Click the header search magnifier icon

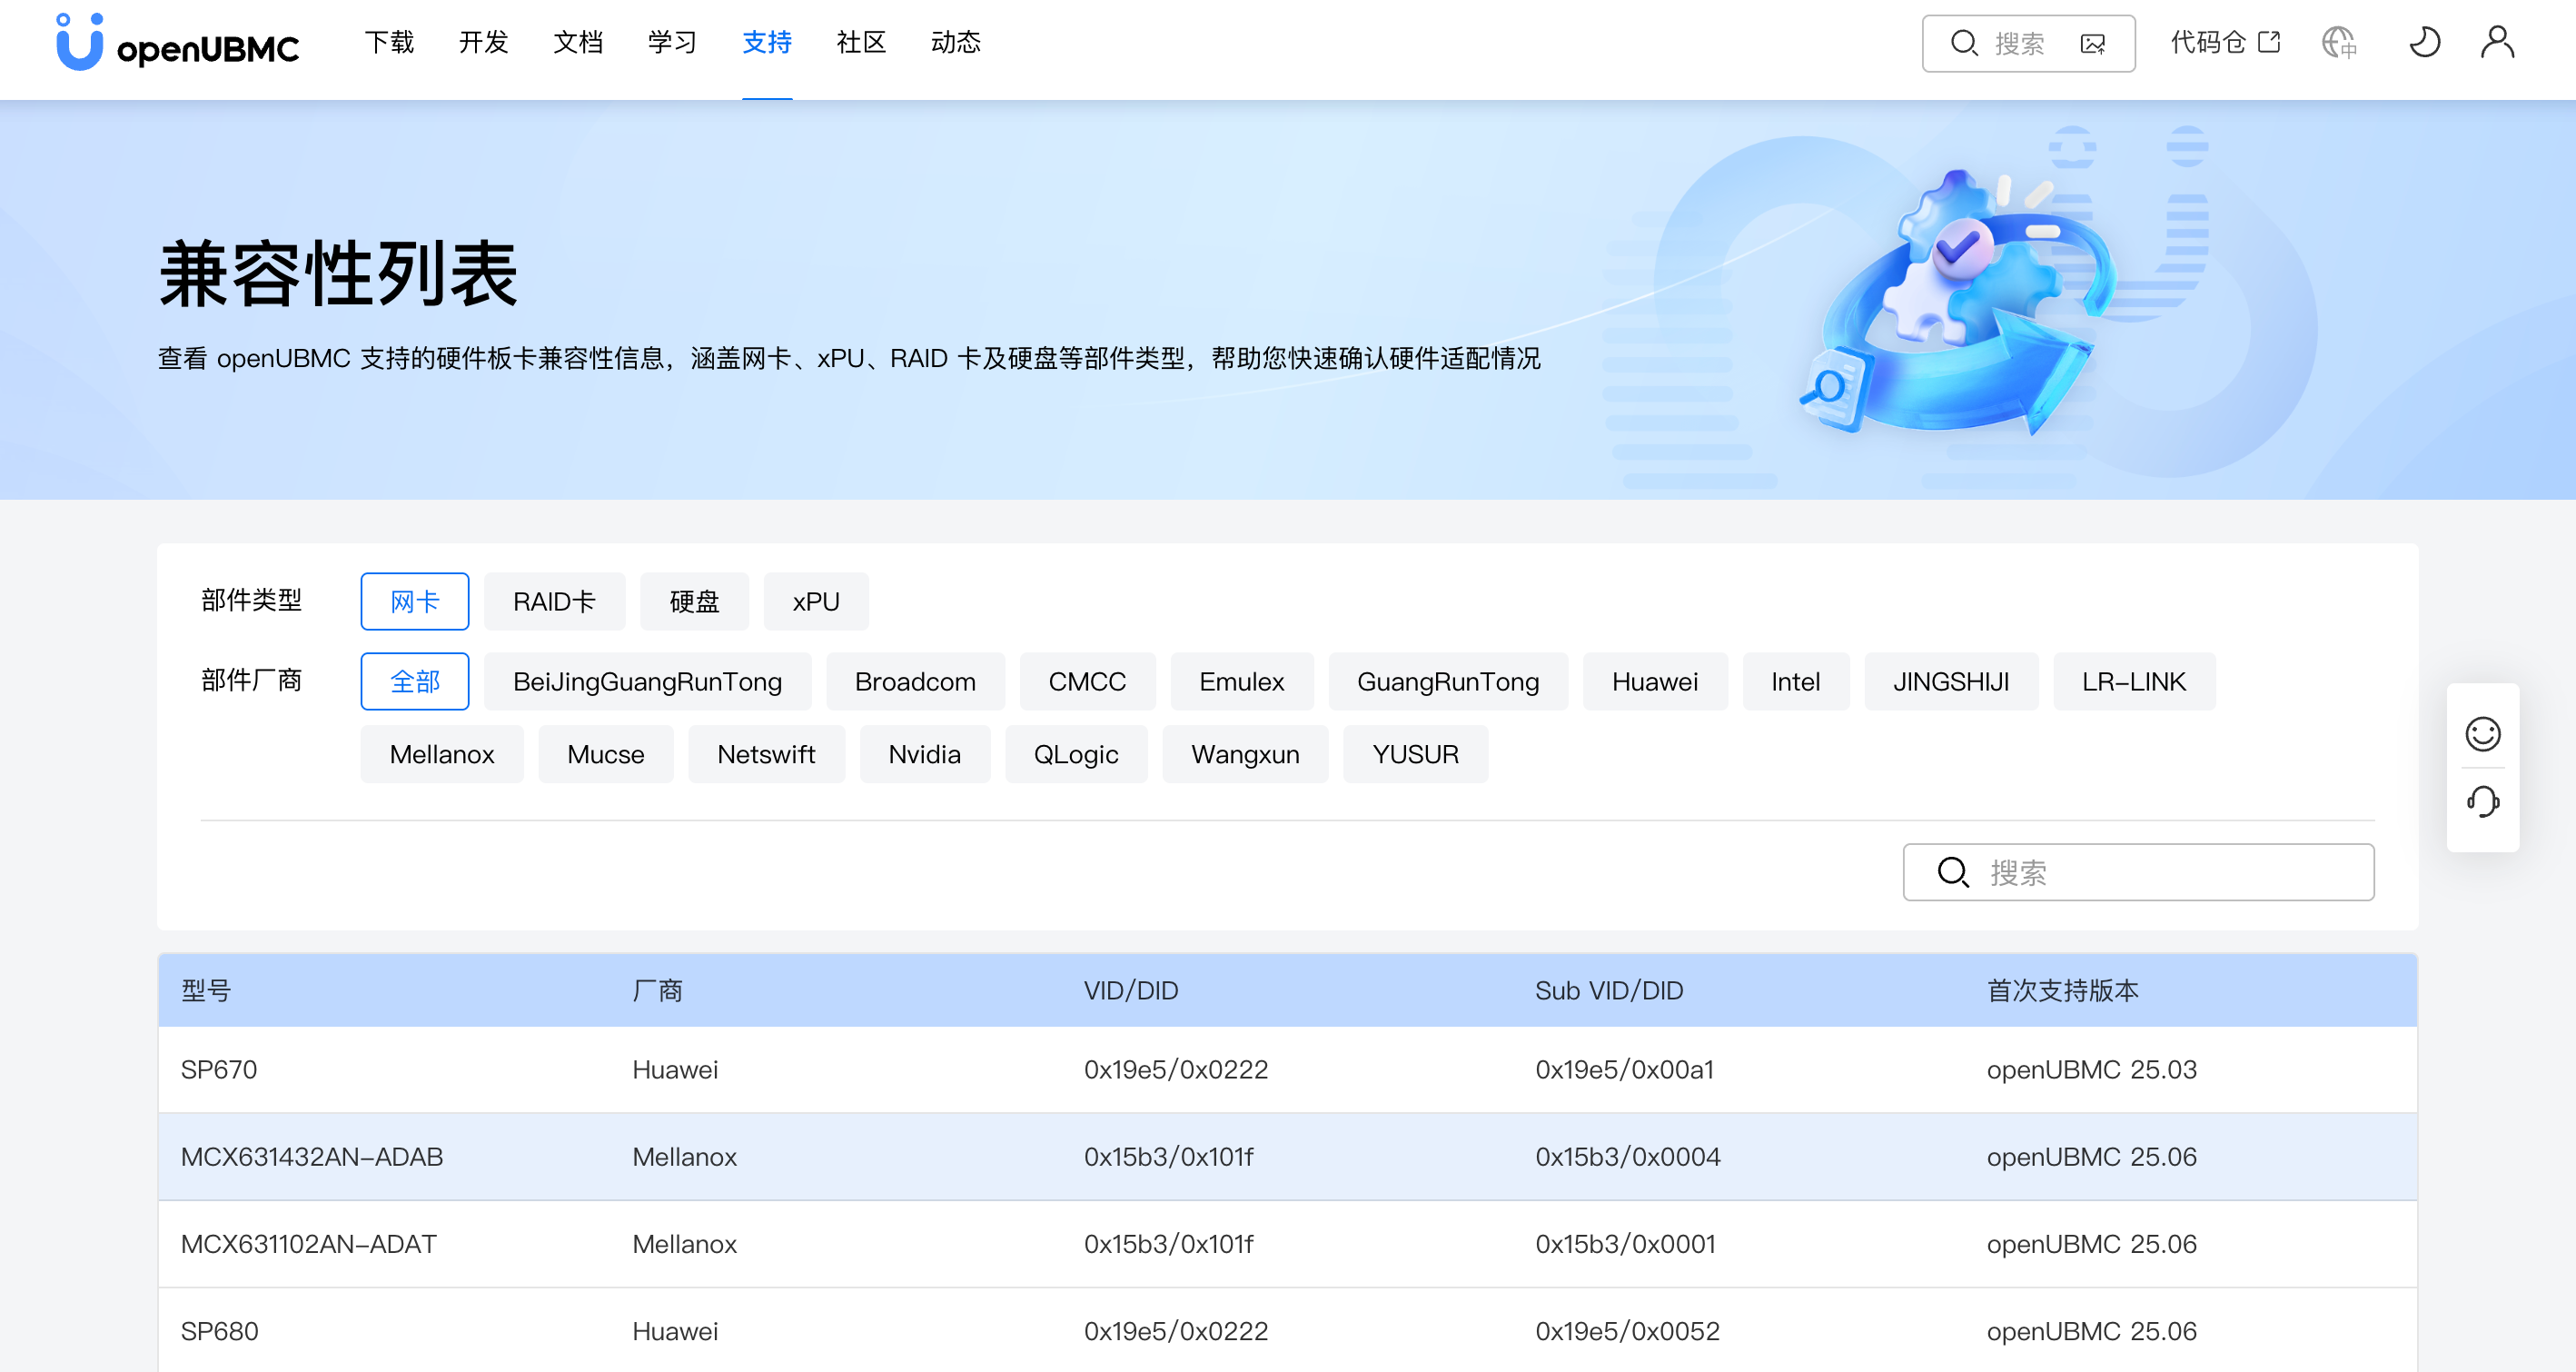click(x=1964, y=44)
